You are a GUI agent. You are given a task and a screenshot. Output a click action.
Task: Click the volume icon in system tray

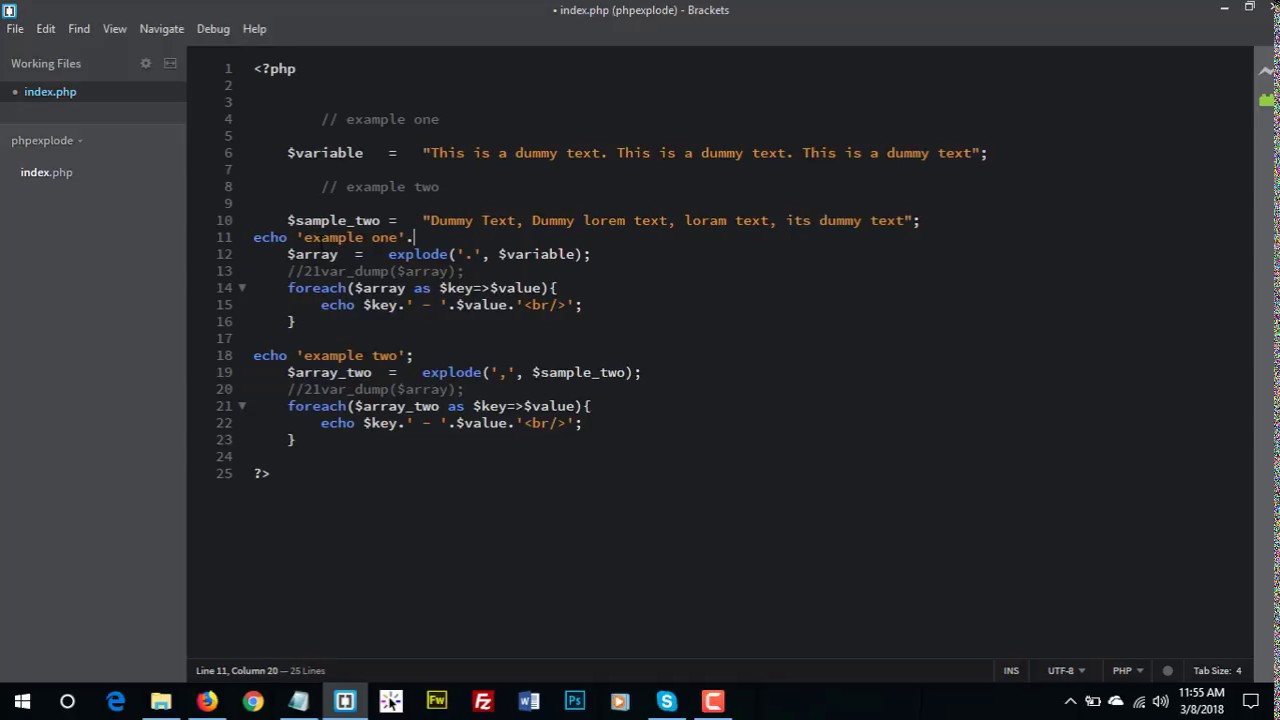[x=1160, y=701]
